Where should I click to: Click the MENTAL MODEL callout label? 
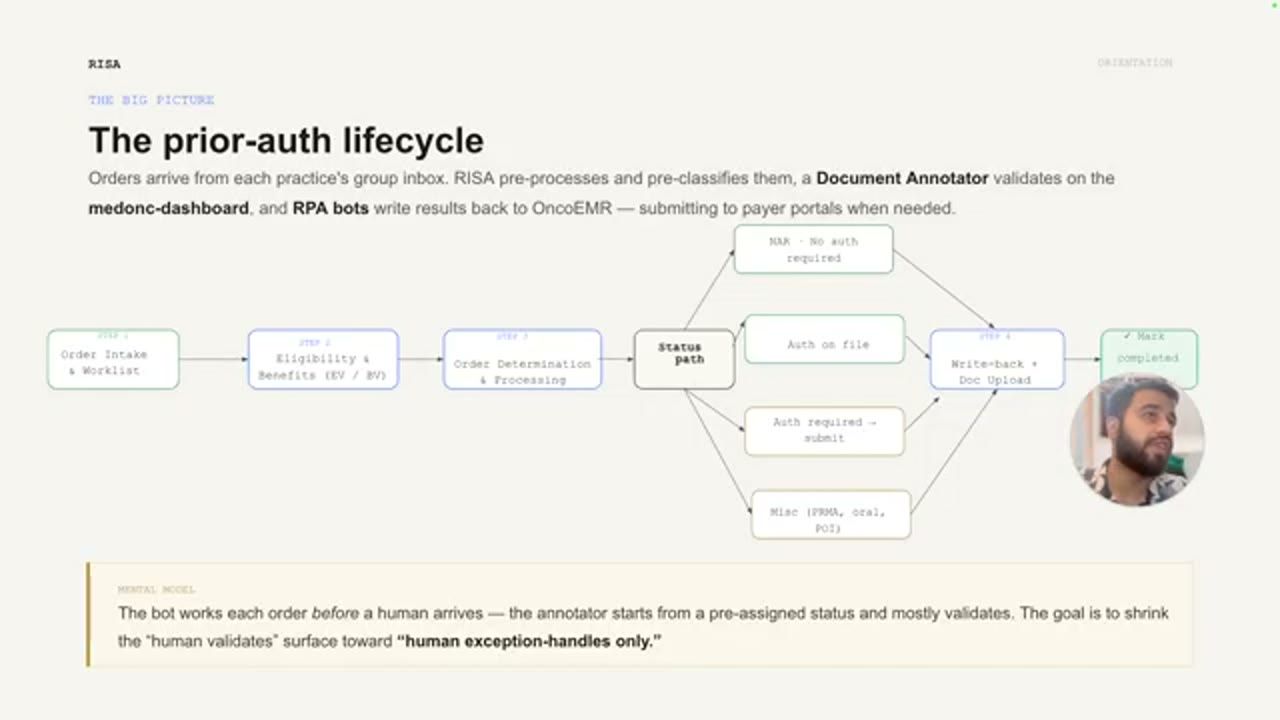click(156, 590)
